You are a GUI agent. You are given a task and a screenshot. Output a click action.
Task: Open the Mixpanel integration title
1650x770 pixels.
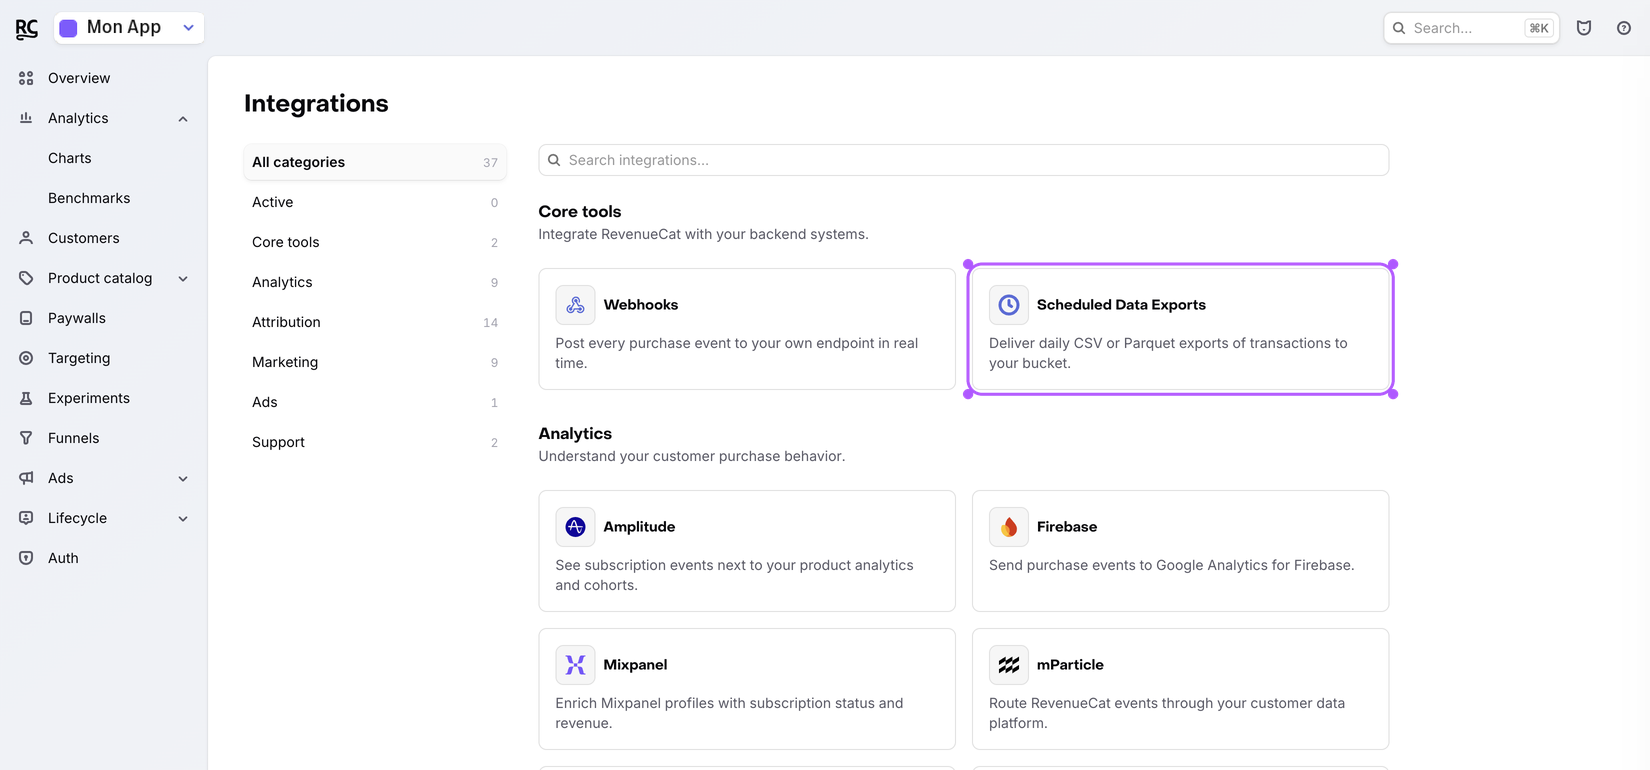pos(635,665)
